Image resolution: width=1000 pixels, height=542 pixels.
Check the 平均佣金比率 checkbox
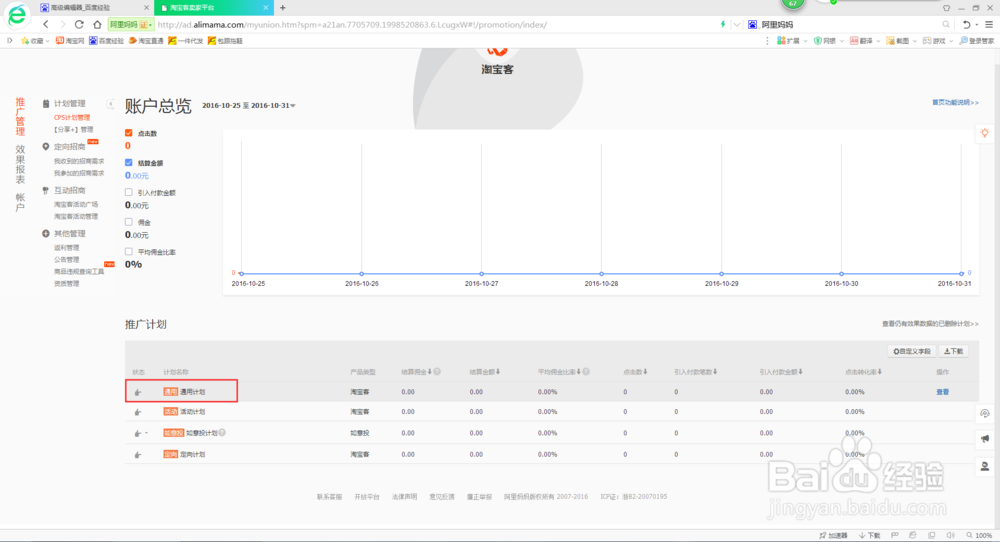coord(129,251)
